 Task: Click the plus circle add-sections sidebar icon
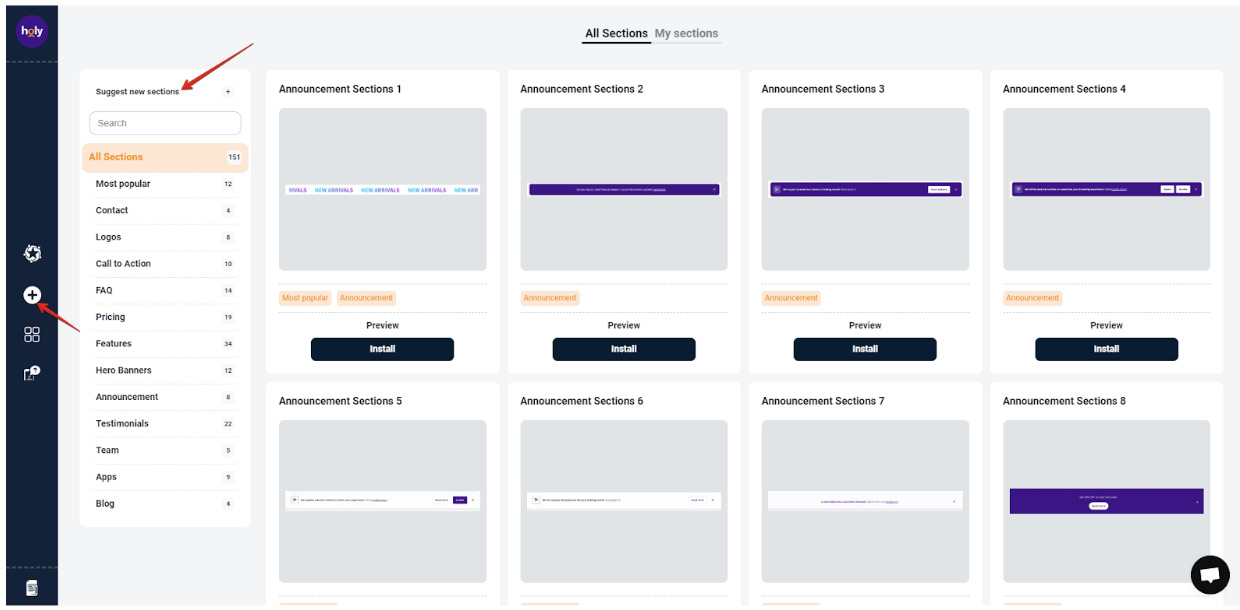click(32, 295)
